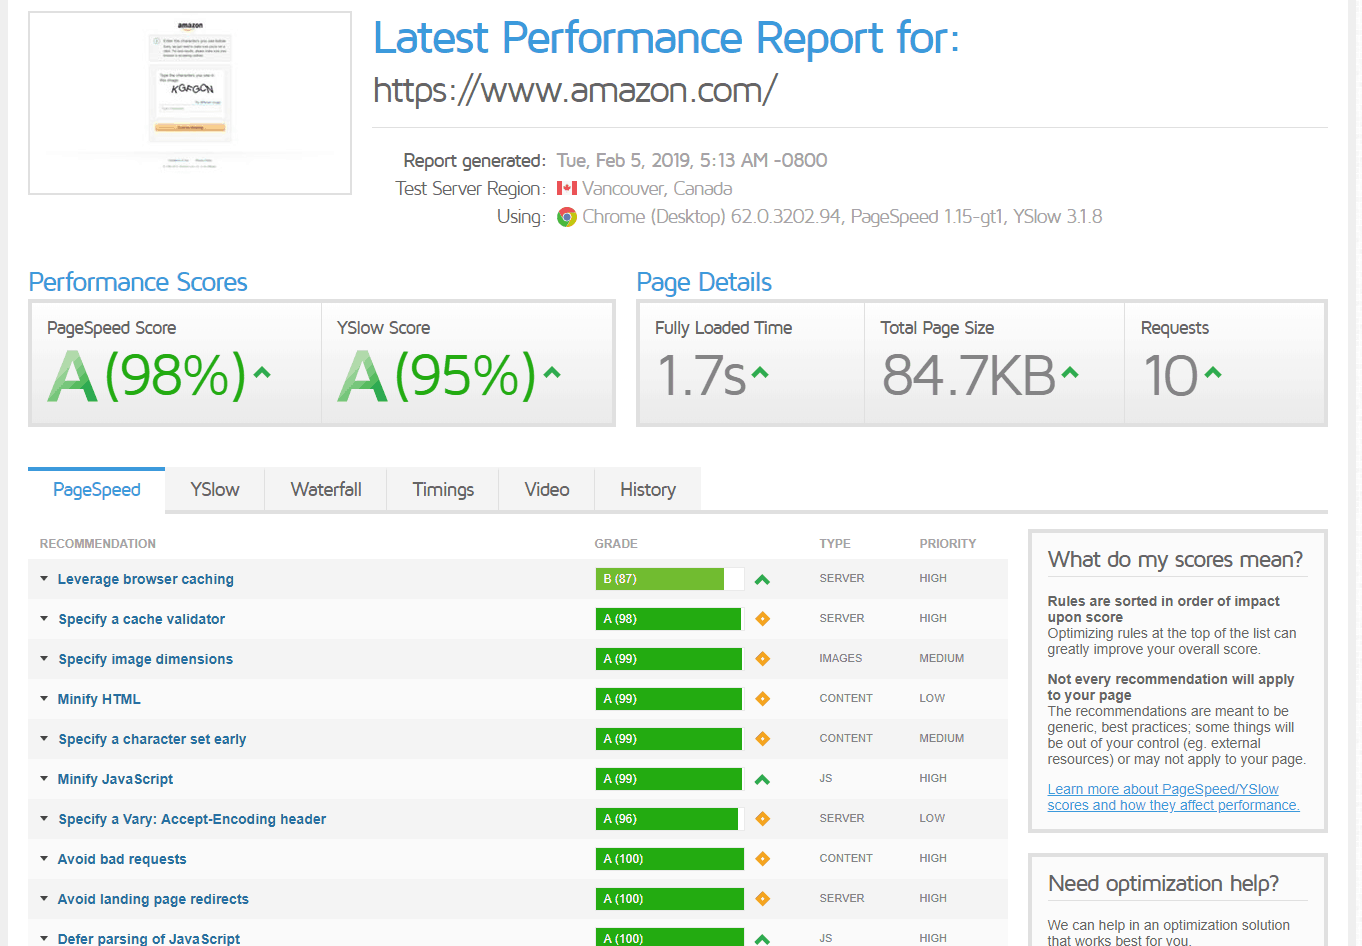Click the Chrome browser icon in report details
This screenshot has height=946, width=1362.
tap(567, 217)
